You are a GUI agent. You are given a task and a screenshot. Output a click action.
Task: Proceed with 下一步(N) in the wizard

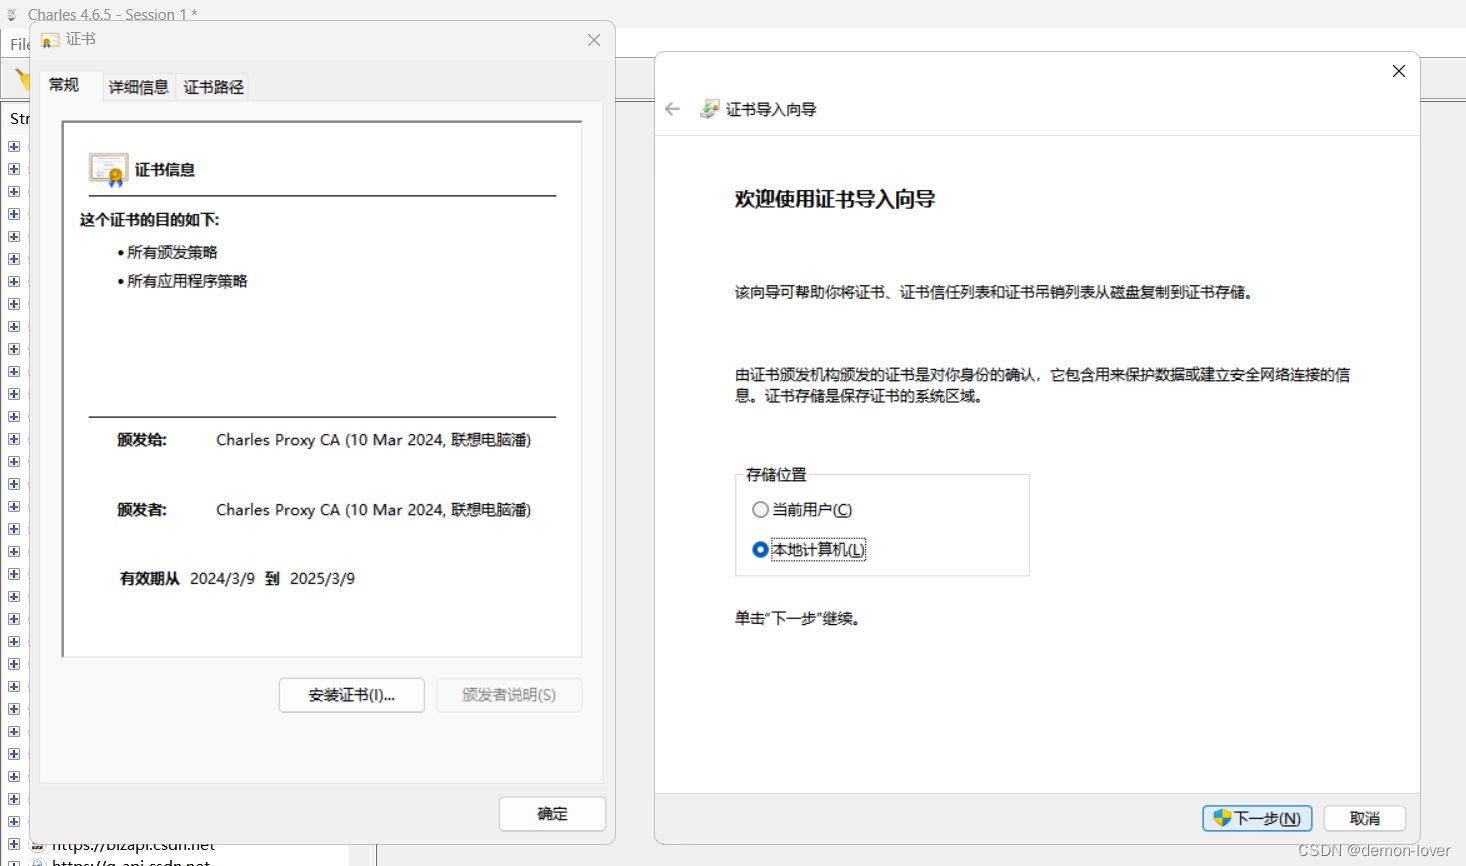pyautogui.click(x=1257, y=818)
